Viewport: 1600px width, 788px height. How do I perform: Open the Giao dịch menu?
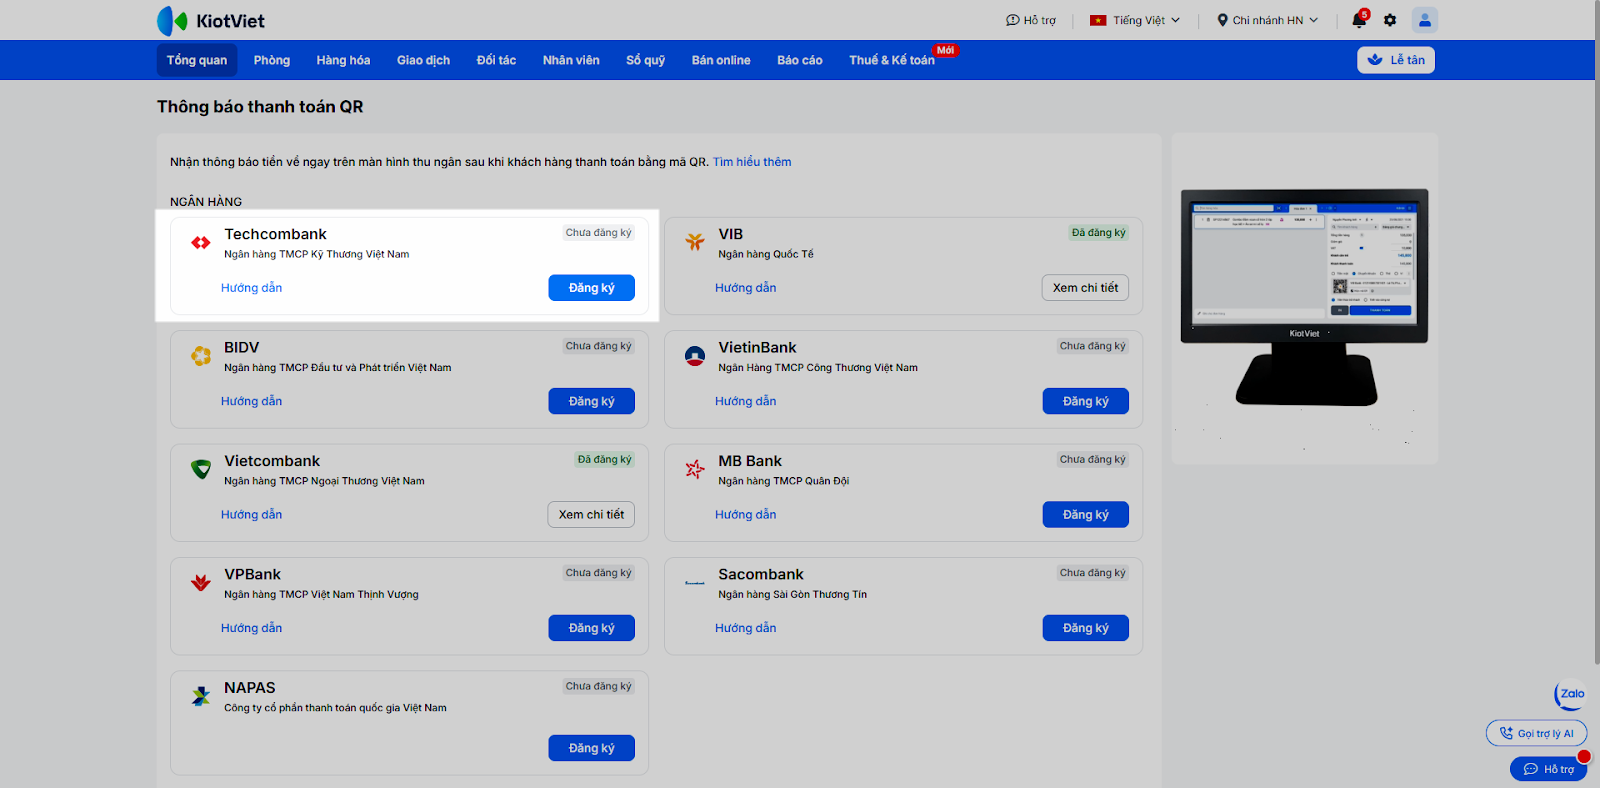(x=423, y=60)
